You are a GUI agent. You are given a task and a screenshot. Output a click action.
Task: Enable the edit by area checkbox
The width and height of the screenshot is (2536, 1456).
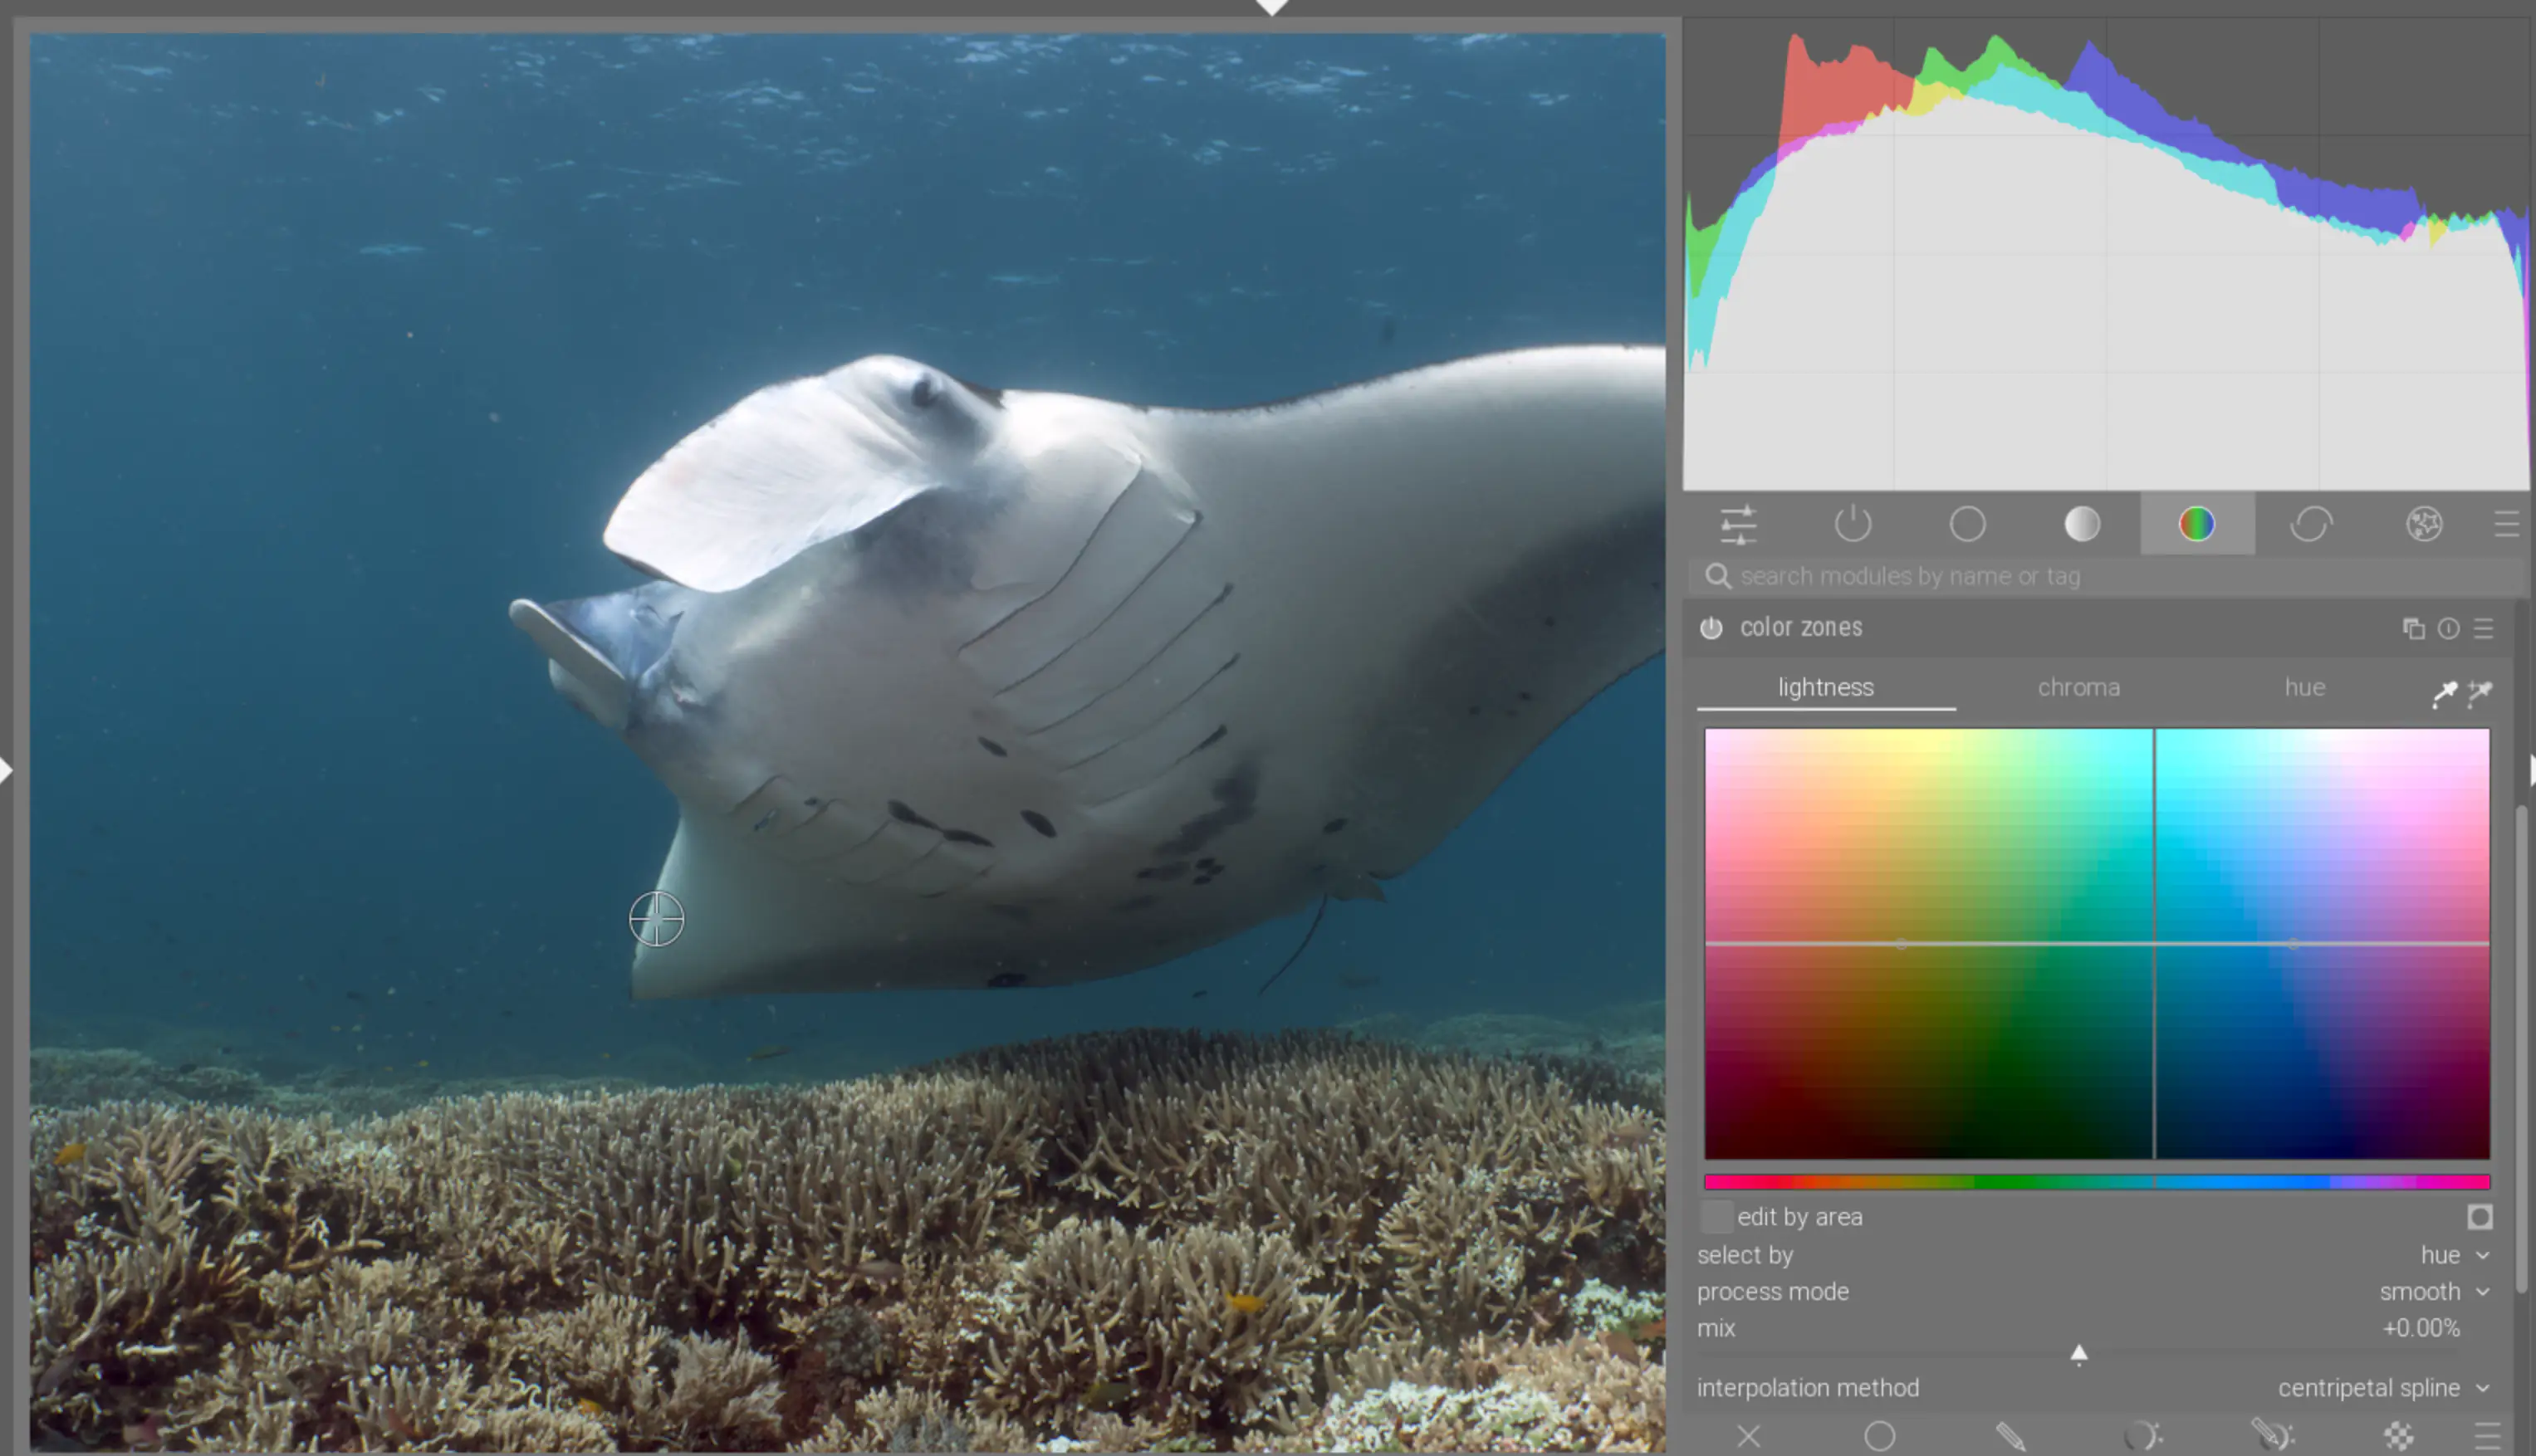point(1717,1217)
